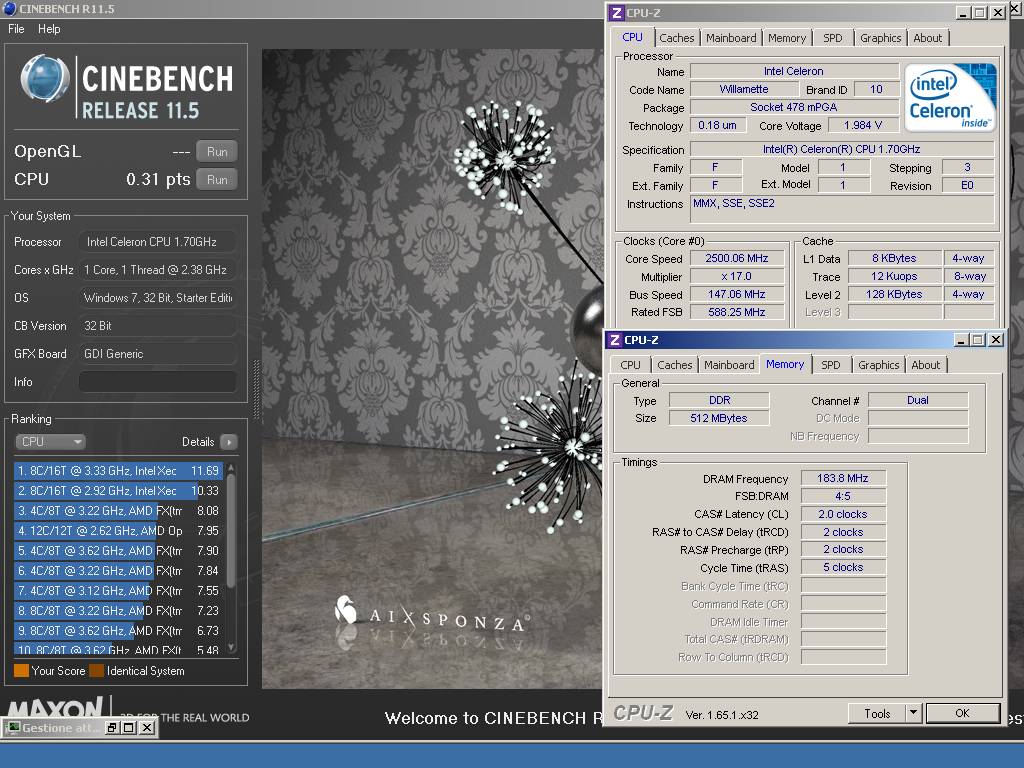Viewport: 1024px width, 768px height.
Task: Minimize the lower CPU-Z window
Action: coord(961,340)
